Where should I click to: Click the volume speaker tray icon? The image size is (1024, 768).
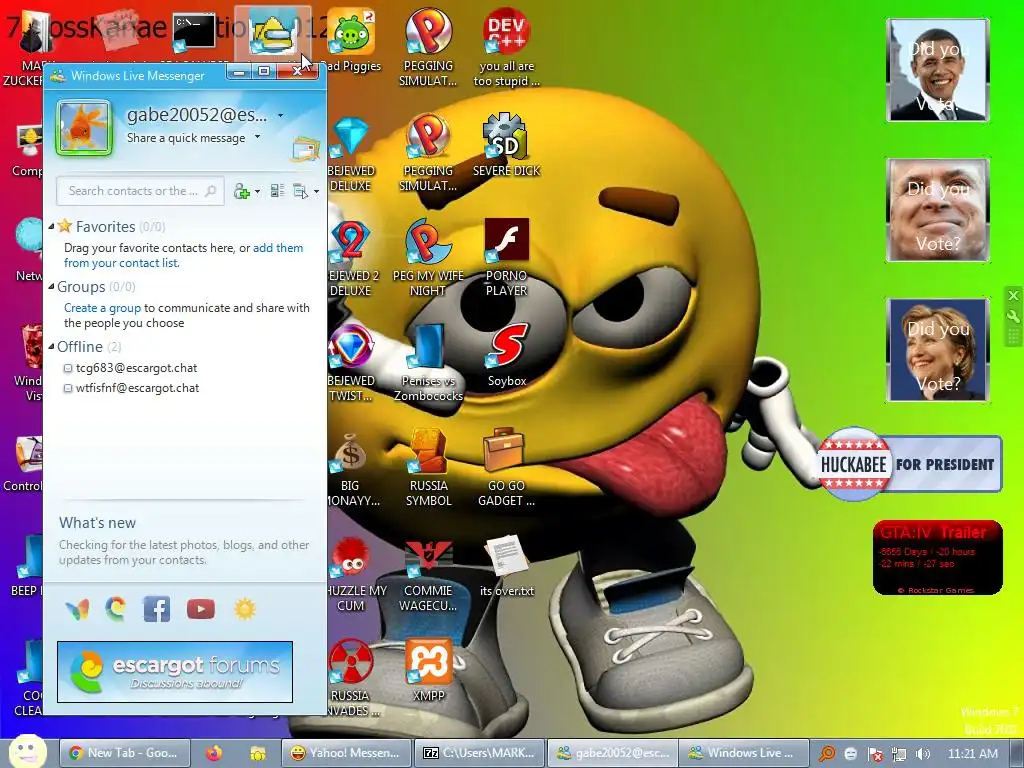[x=922, y=754]
